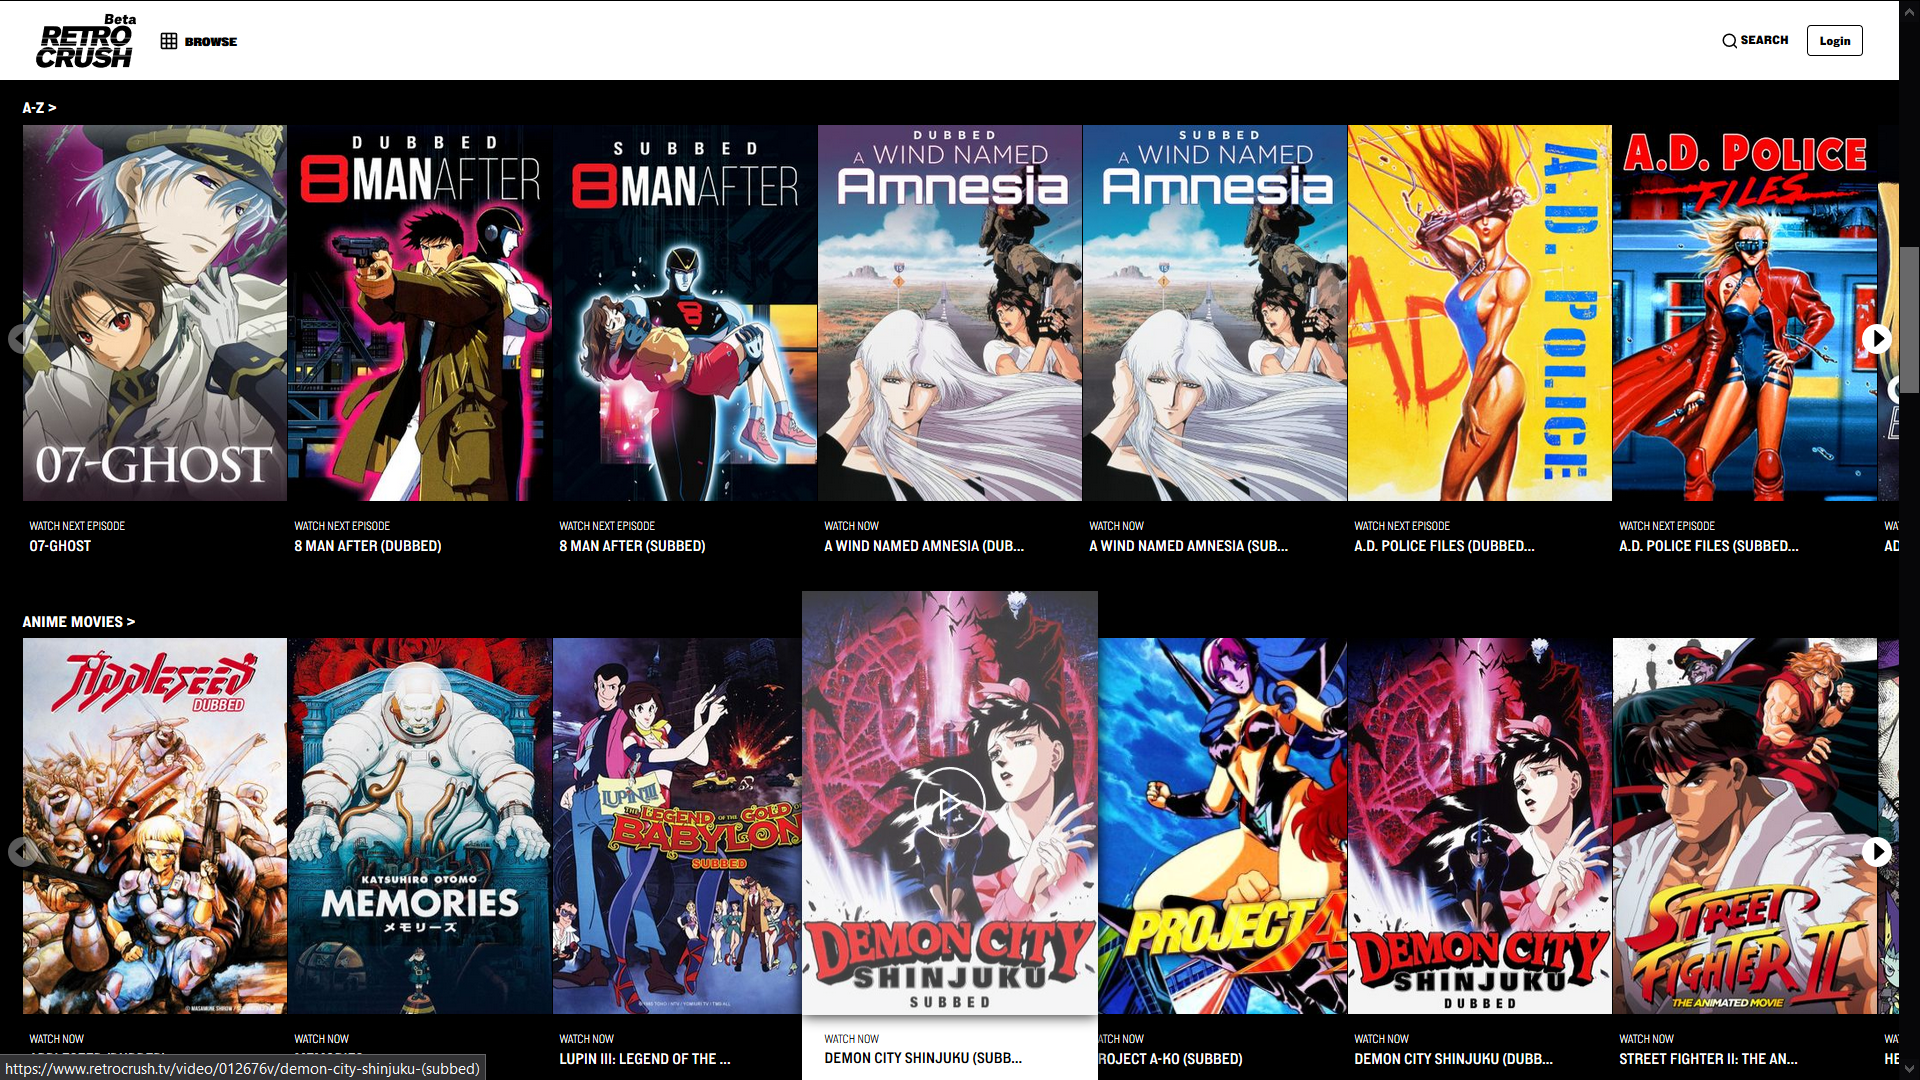Advance the A-Z row with the right arrow
This screenshot has width=1920, height=1080.
pyautogui.click(x=1876, y=338)
